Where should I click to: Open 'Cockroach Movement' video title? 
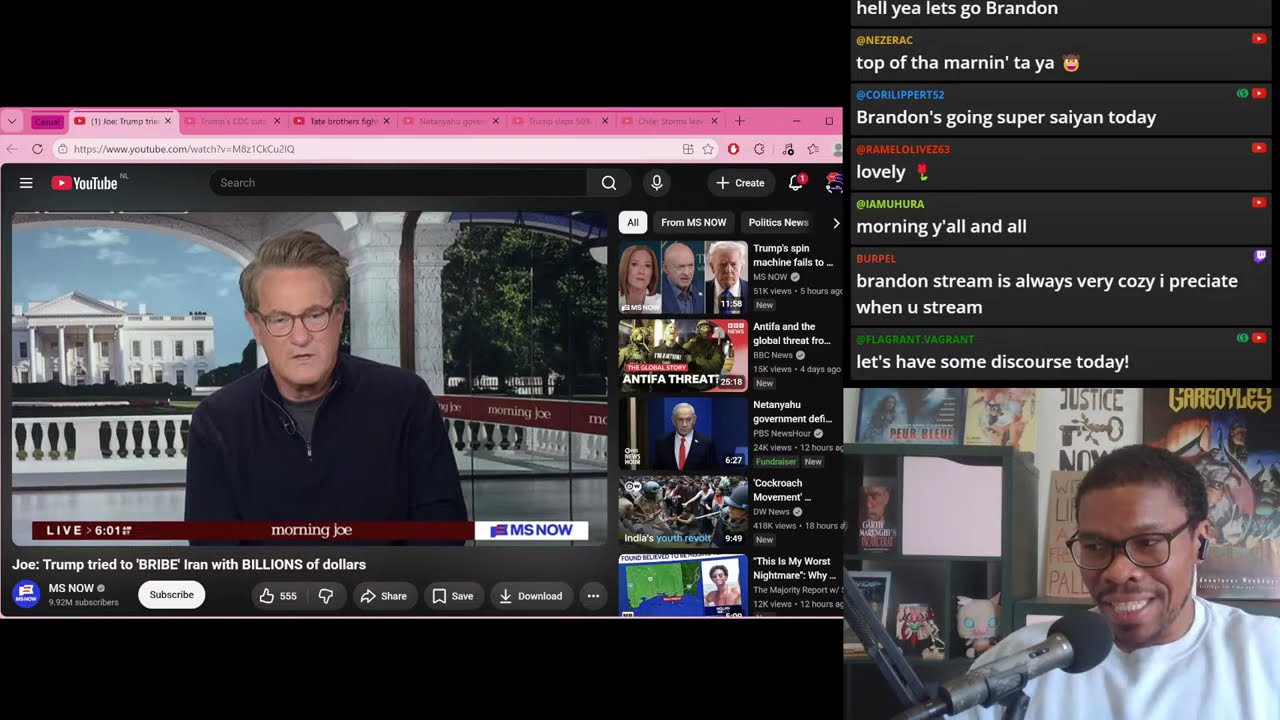782,490
